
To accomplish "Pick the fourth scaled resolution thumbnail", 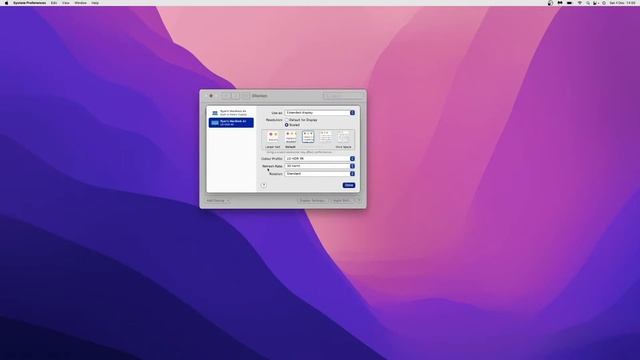I will 326,137.
